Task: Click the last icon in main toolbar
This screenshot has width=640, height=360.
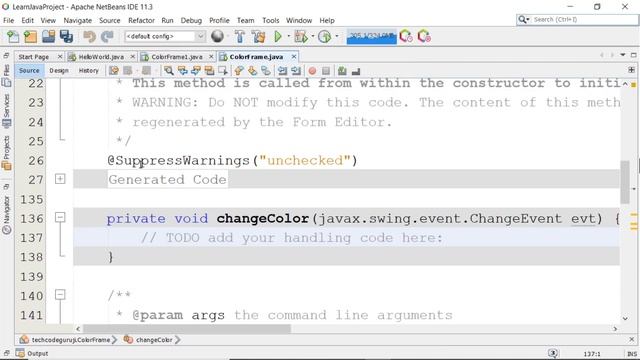Action: click(424, 37)
